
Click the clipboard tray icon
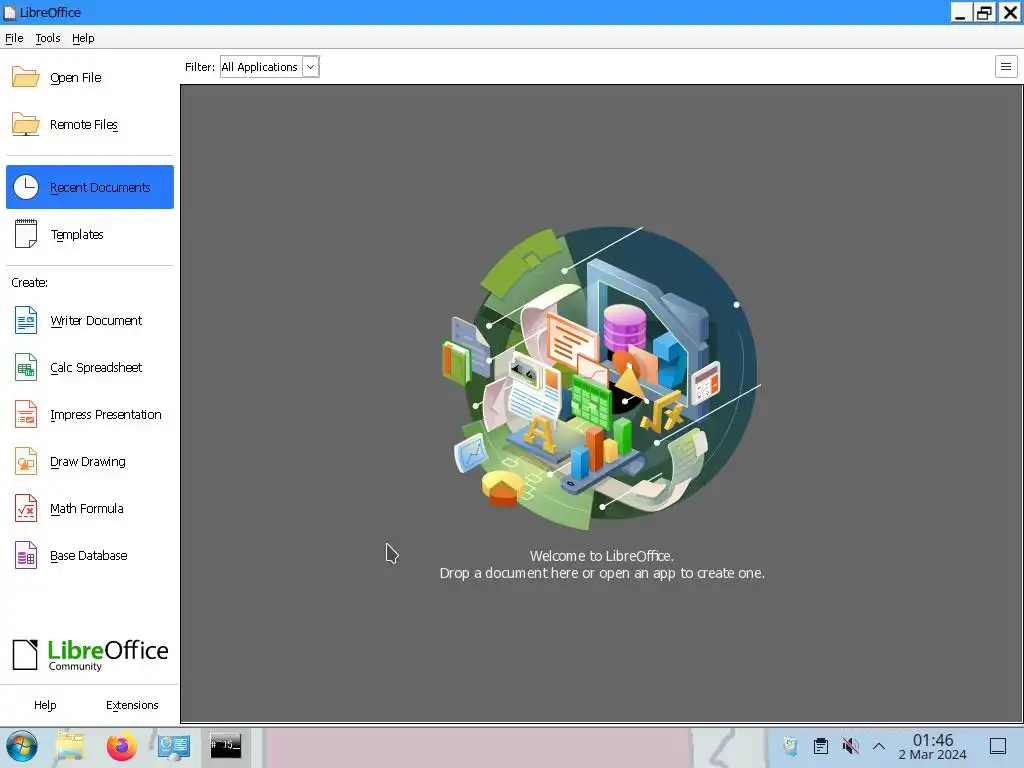pos(821,746)
